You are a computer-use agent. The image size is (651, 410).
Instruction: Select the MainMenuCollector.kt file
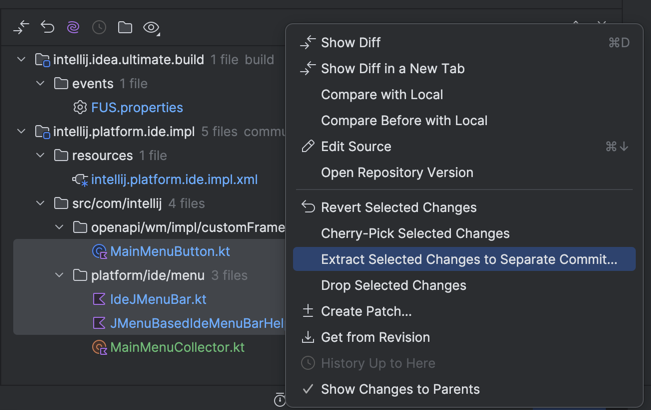pyautogui.click(x=177, y=347)
